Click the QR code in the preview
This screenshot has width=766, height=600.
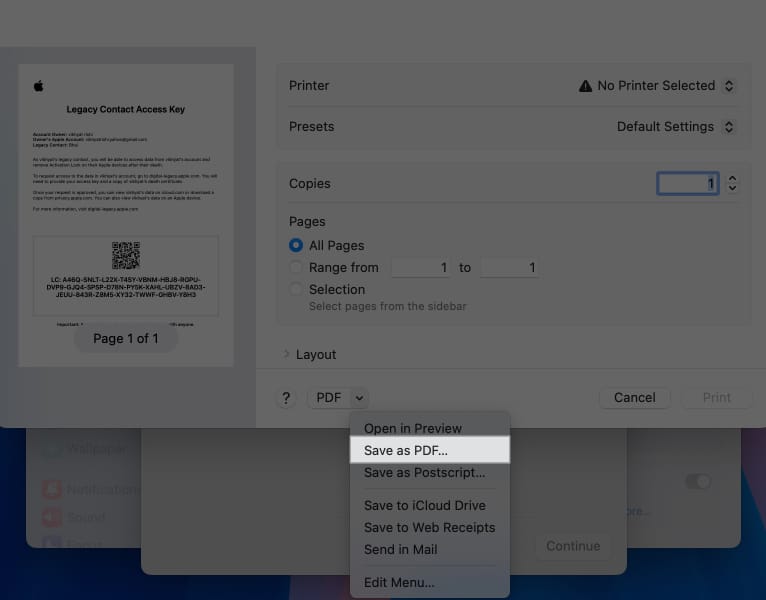point(126,255)
